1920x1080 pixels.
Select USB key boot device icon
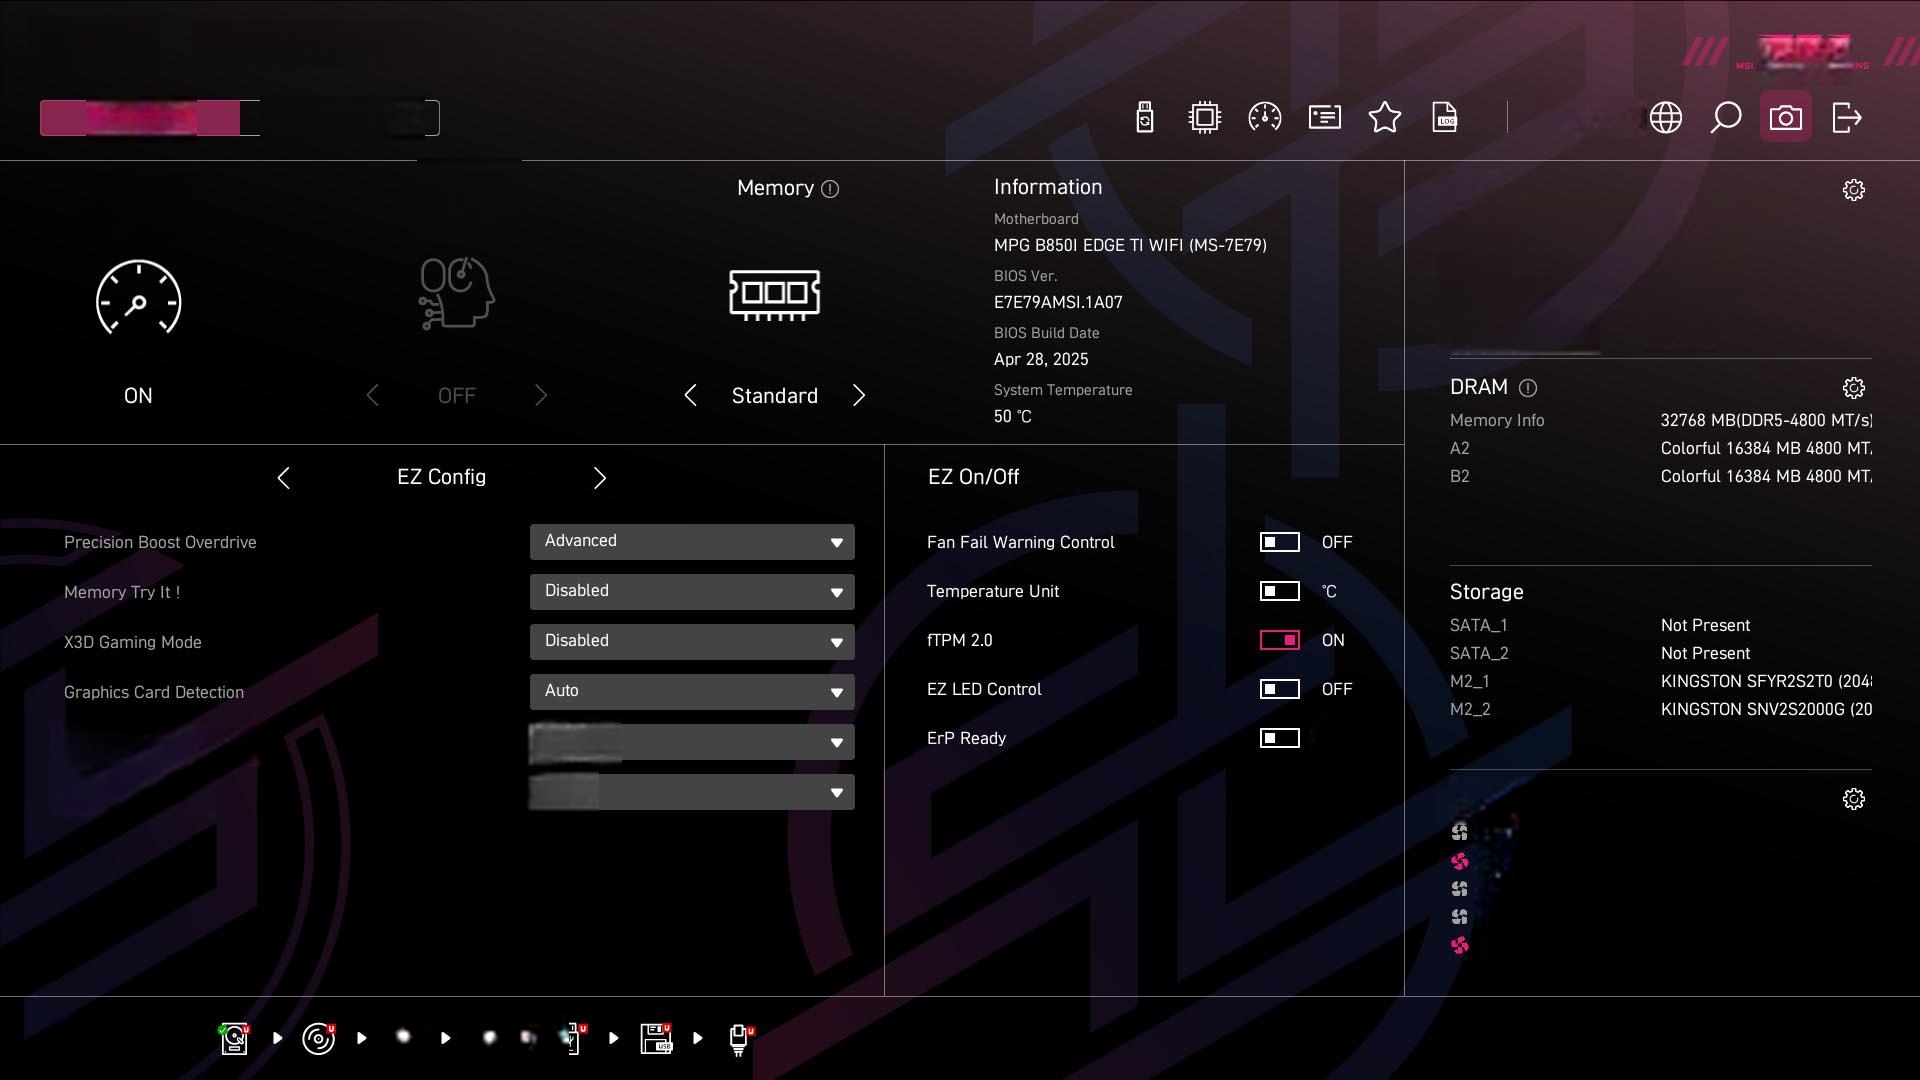click(573, 1038)
